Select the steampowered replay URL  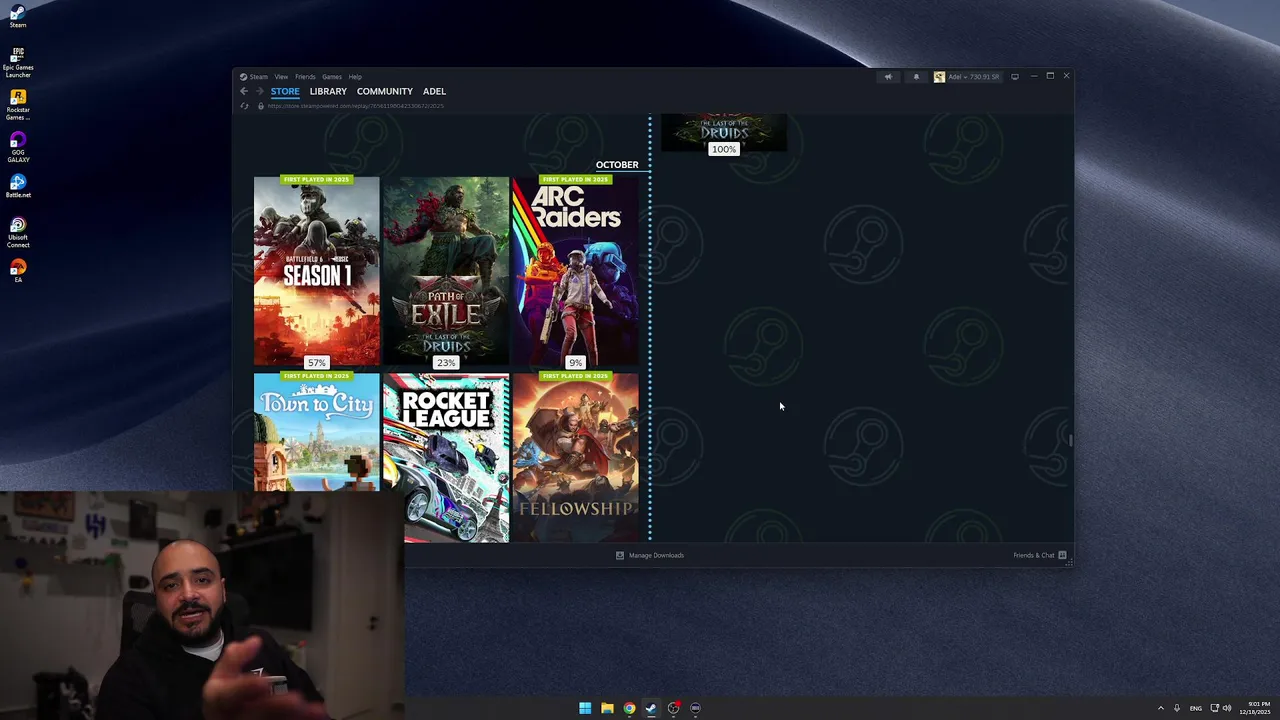click(355, 106)
